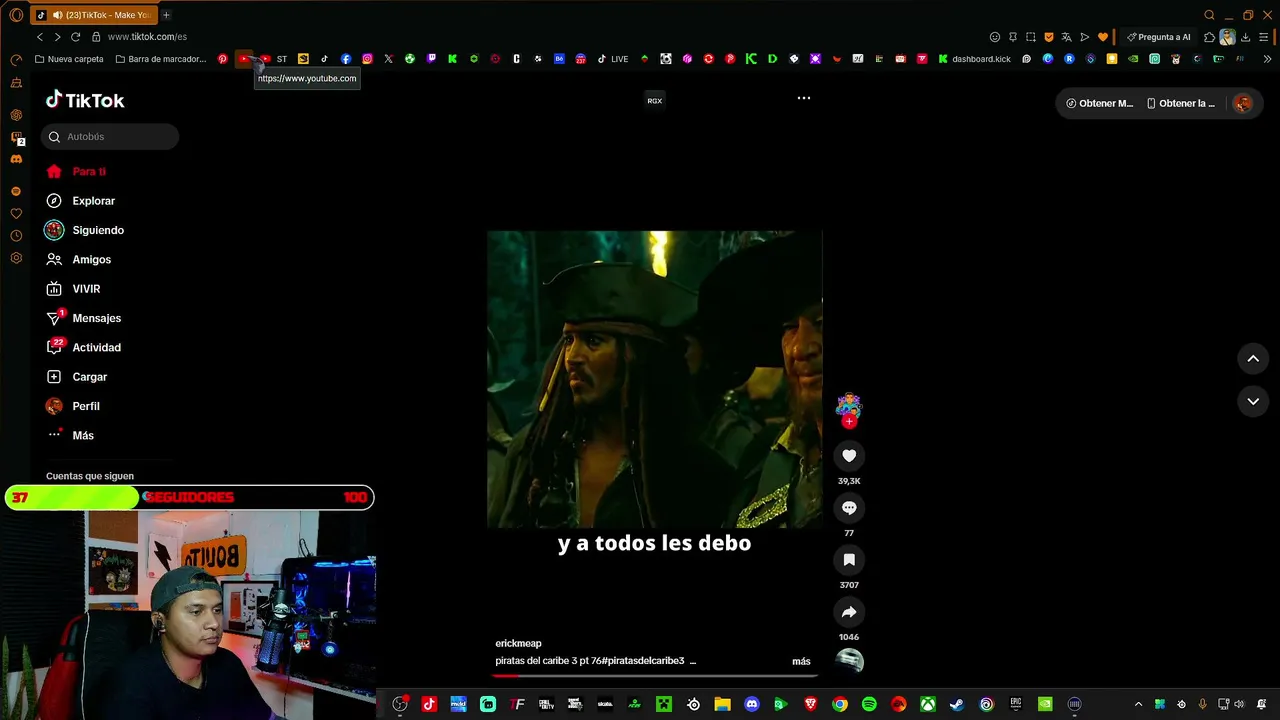
Task: Open Facebook bookmark icon
Action: [x=346, y=59]
